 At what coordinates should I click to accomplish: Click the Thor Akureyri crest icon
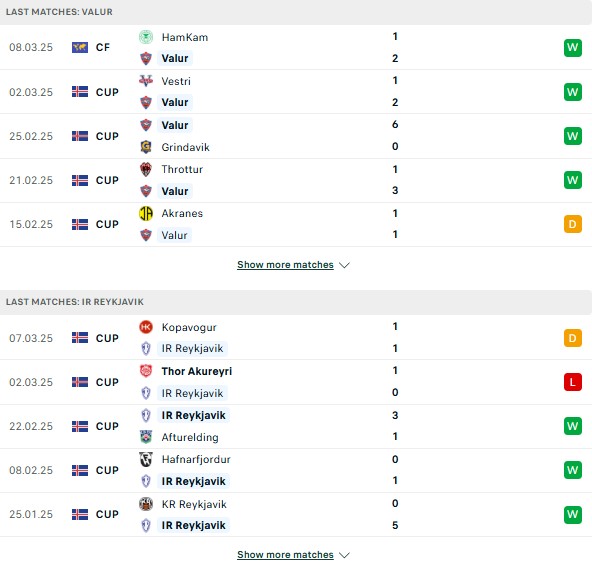[146, 371]
